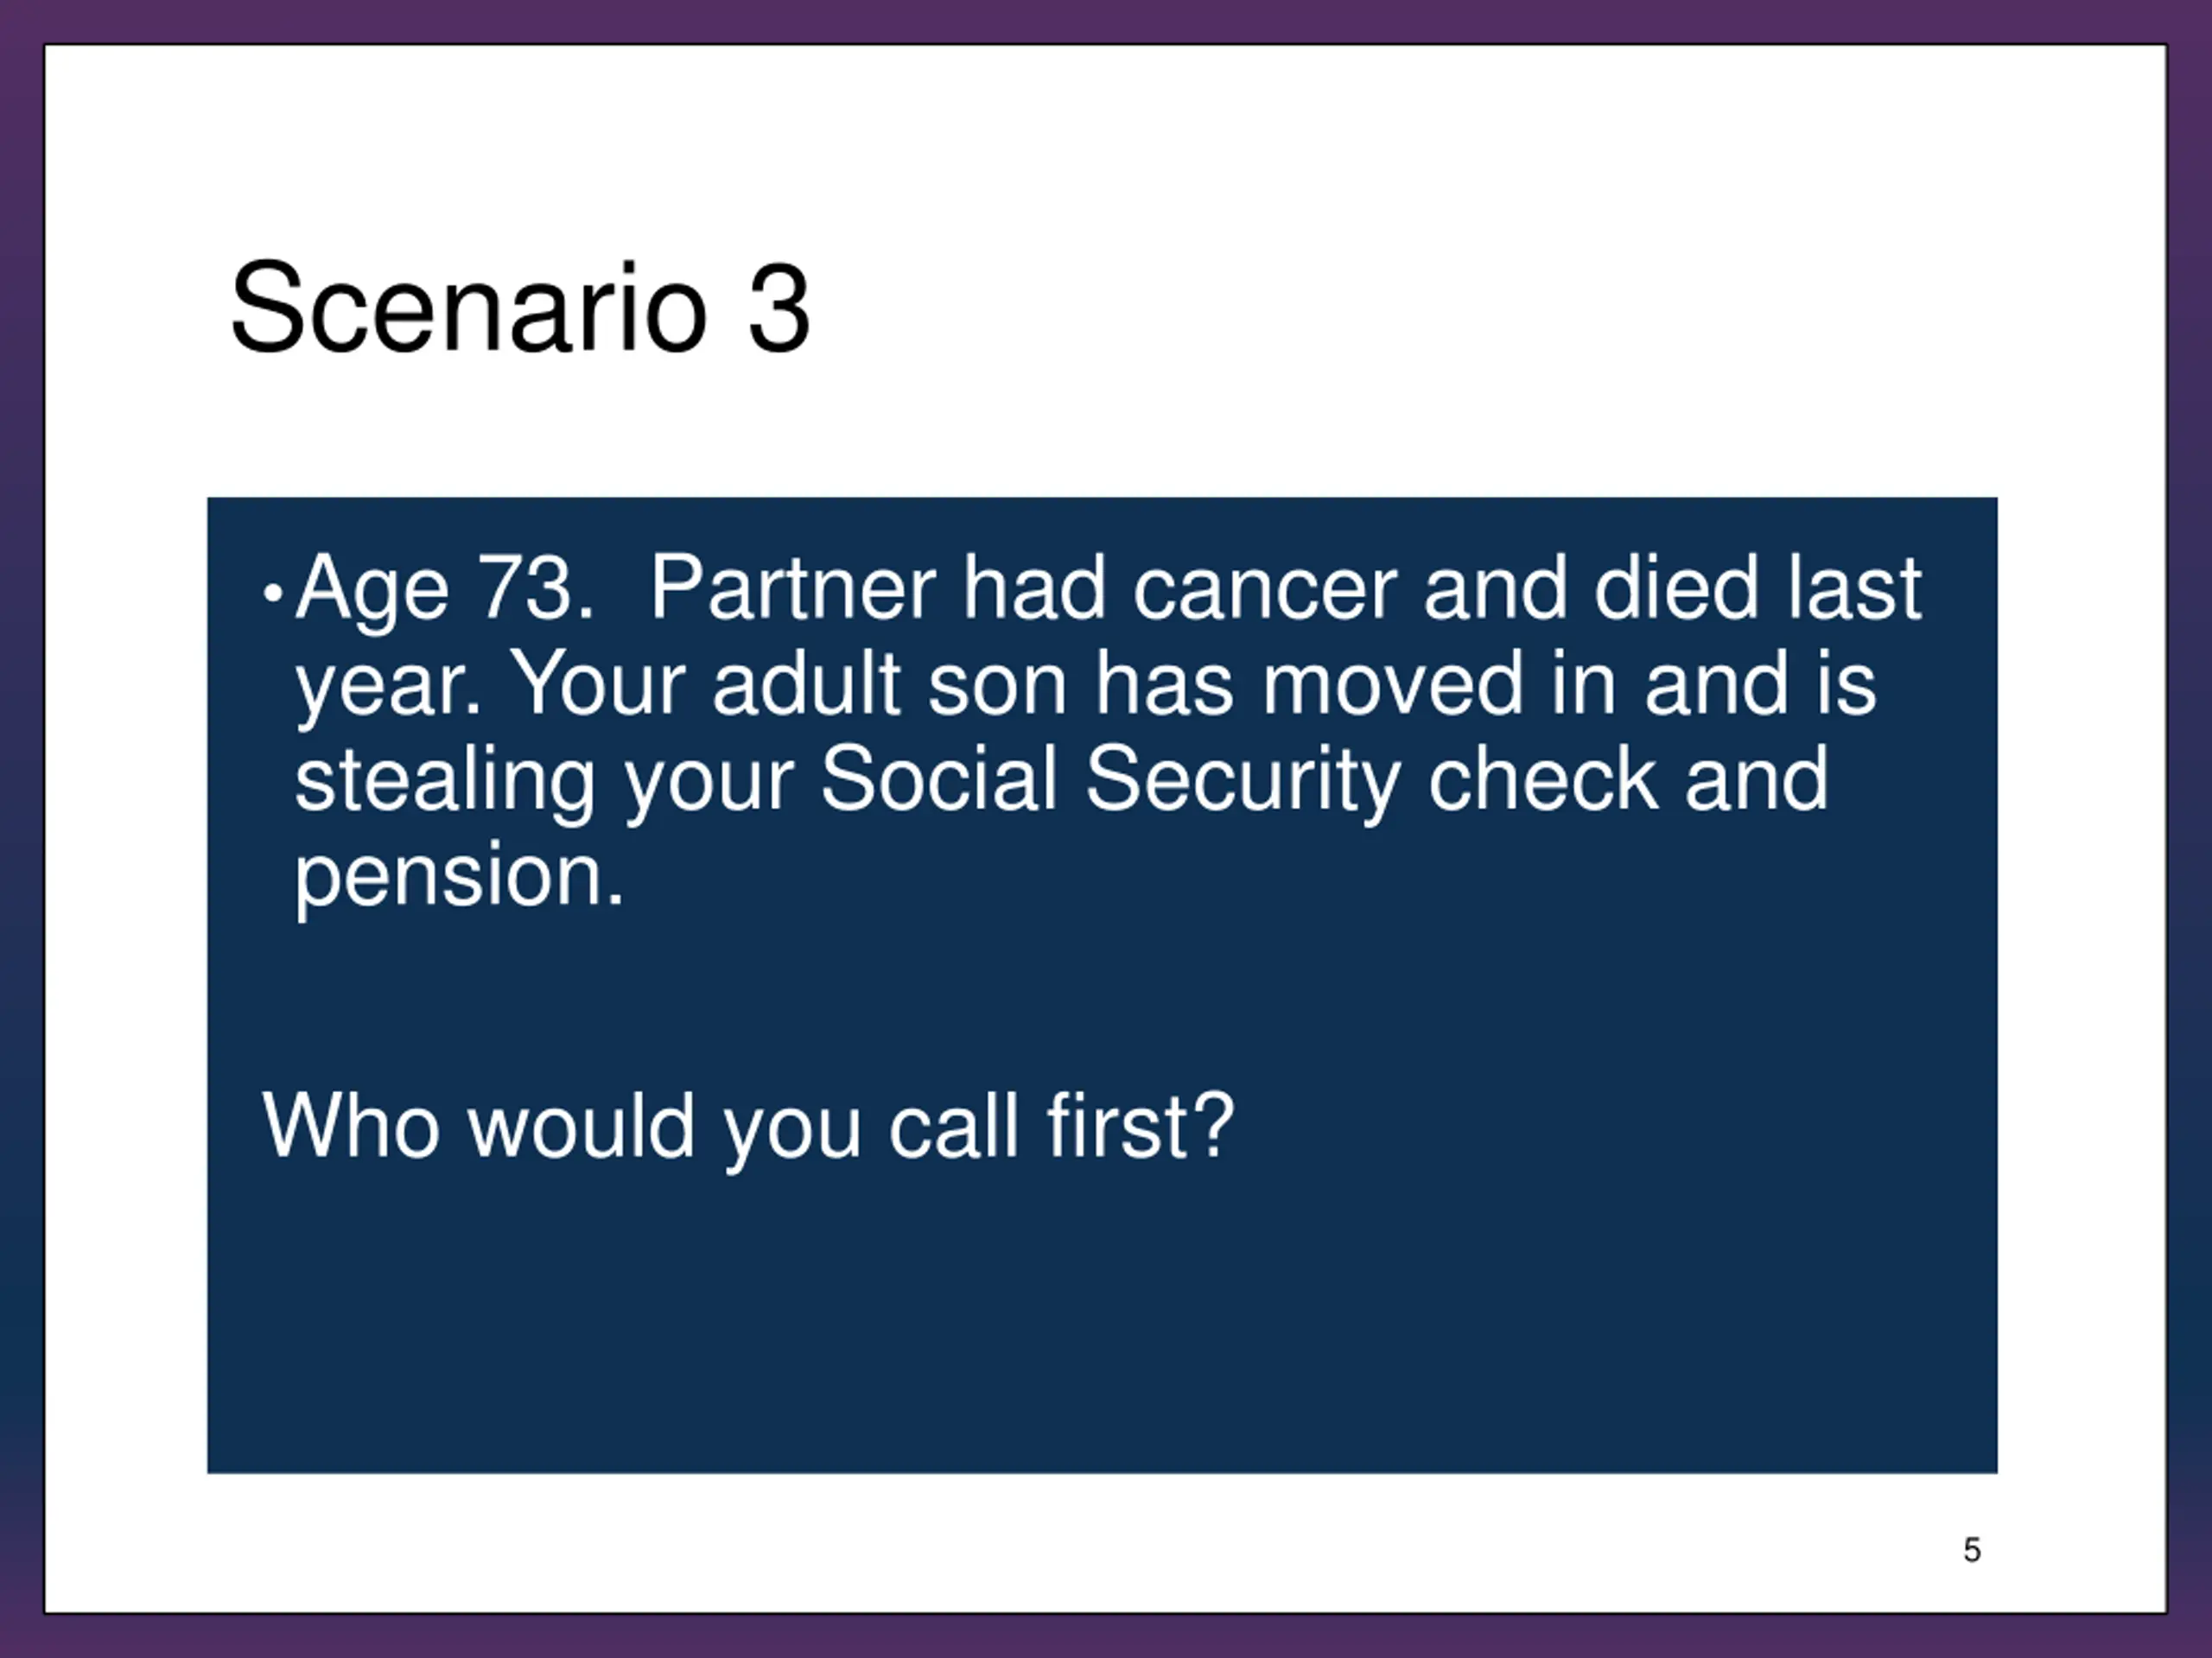Click the "Scenario 3" slide title
Viewport: 2212px width, 1658px height.
click(519, 307)
